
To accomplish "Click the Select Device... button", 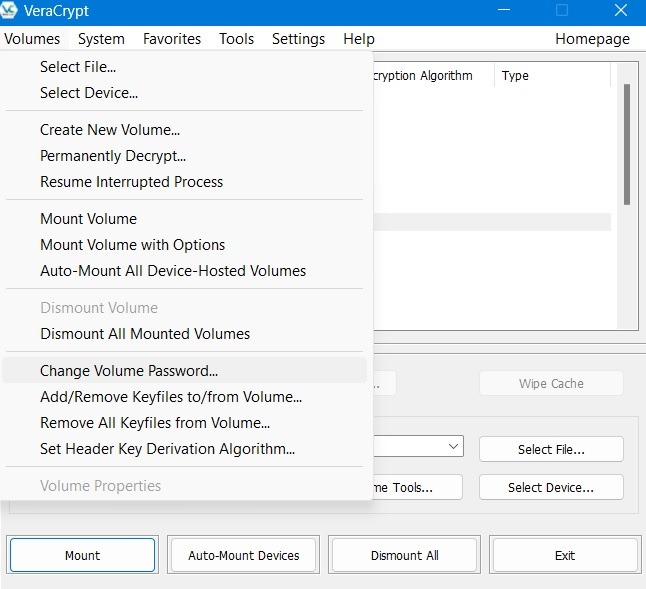I will point(551,487).
